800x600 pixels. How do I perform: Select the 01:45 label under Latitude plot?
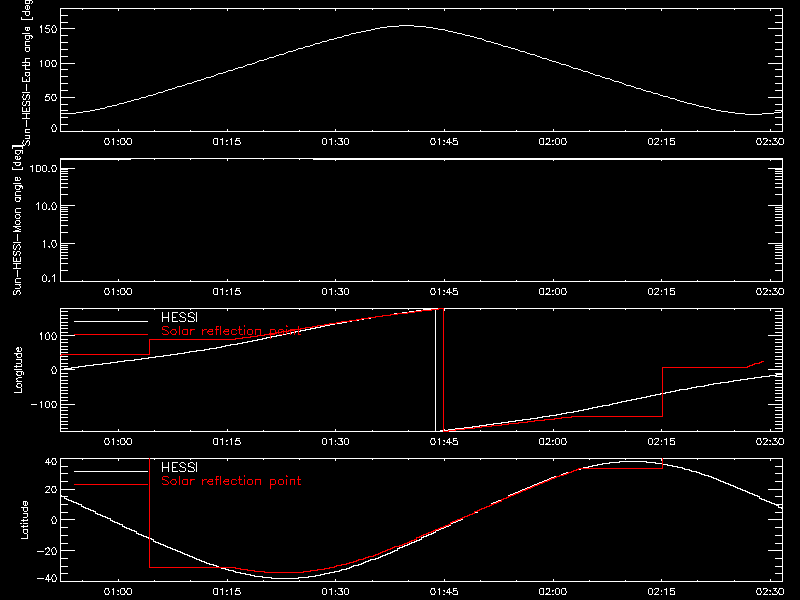pyautogui.click(x=444, y=592)
